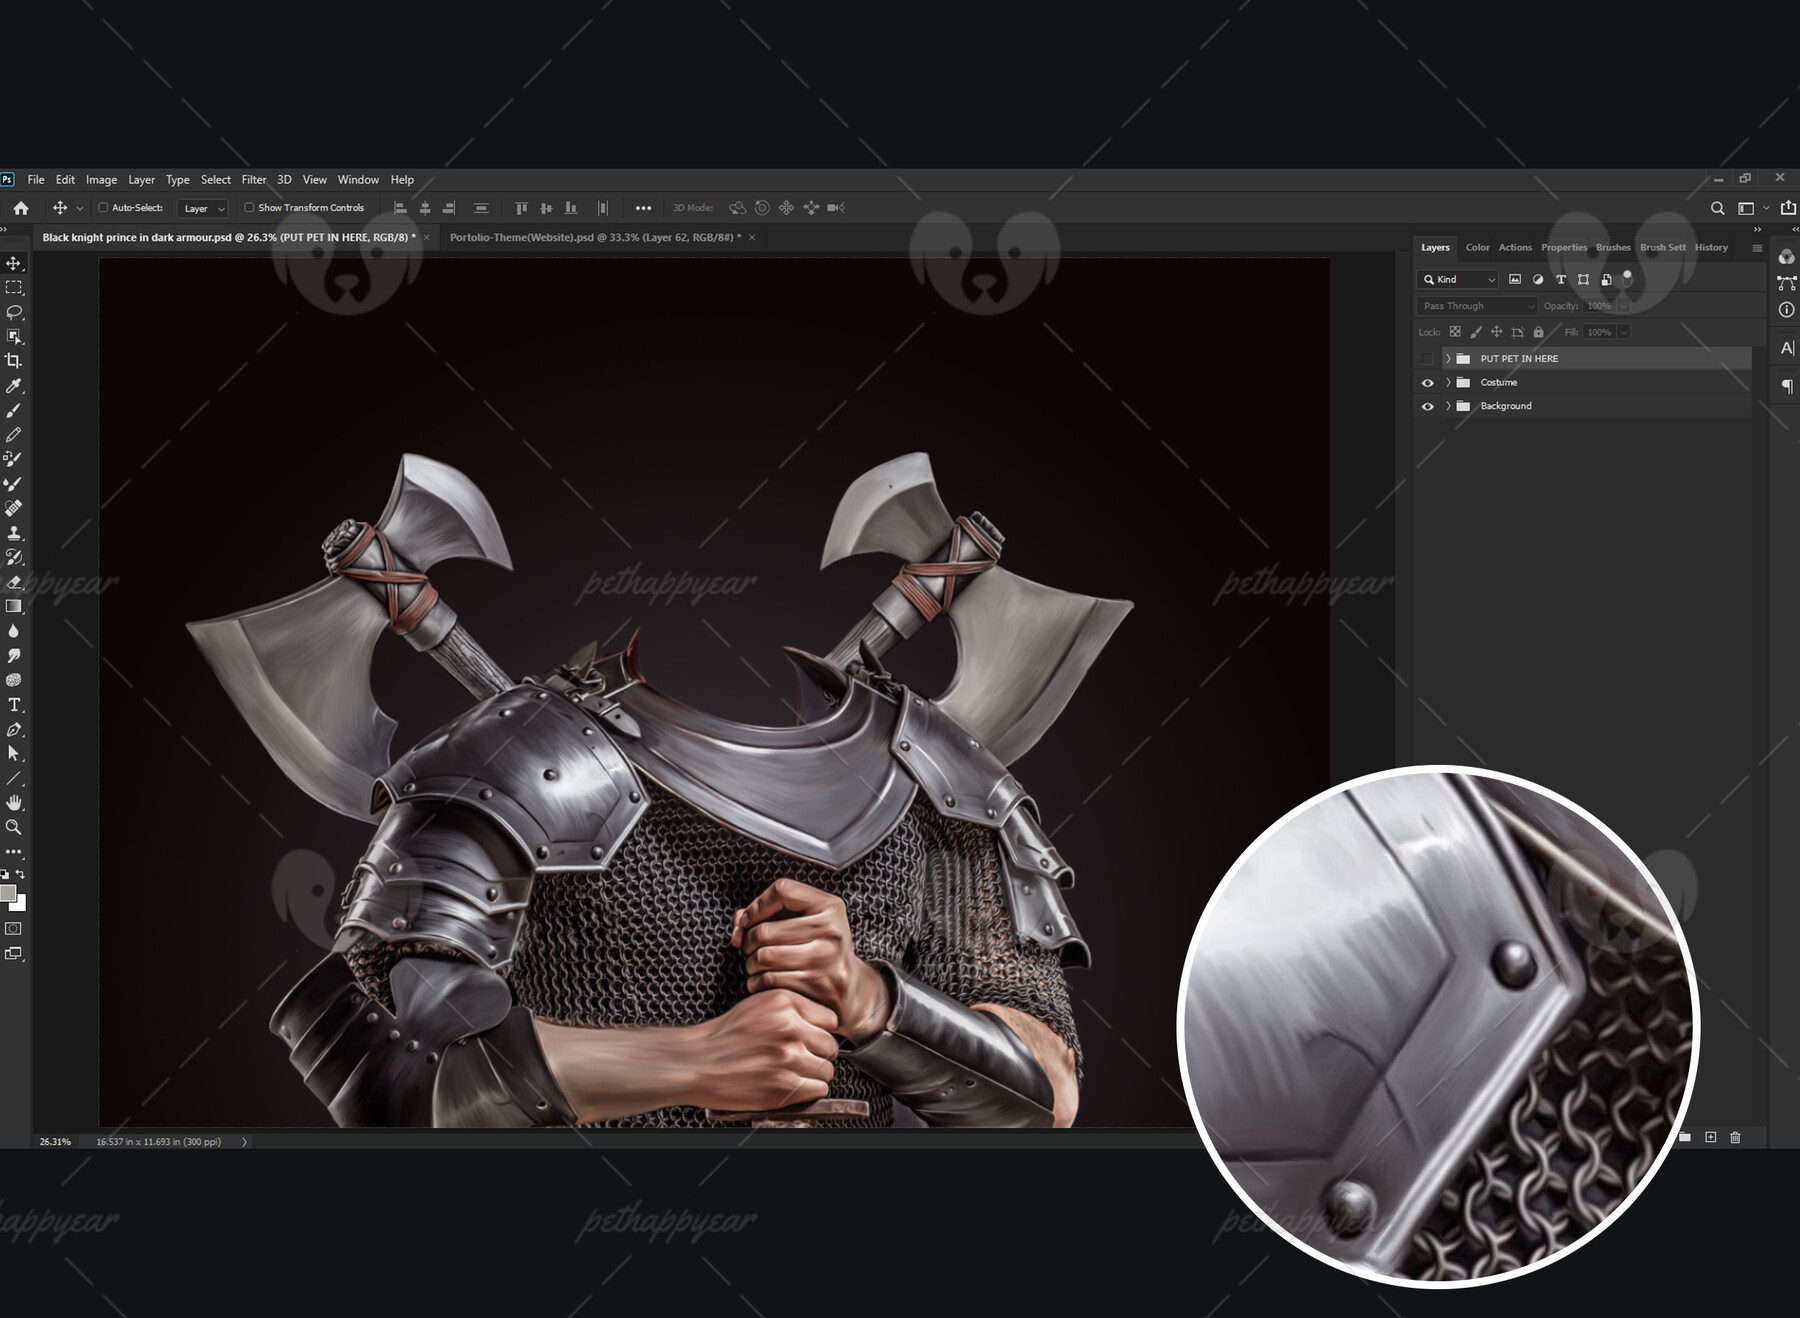Select the Brush tool
Viewport: 1800px width, 1318px height.
click(14, 410)
